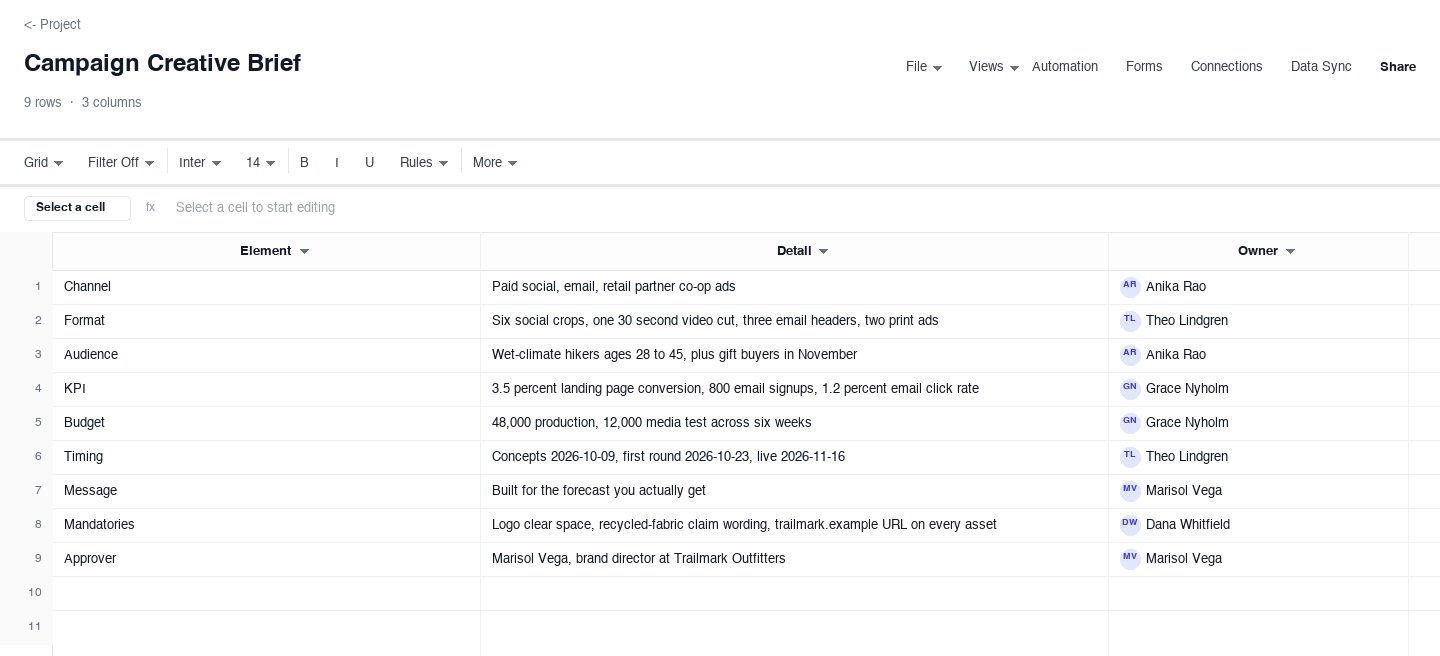This screenshot has width=1440, height=656.
Task: Expand the Grid view dropdown
Action: [x=44, y=162]
